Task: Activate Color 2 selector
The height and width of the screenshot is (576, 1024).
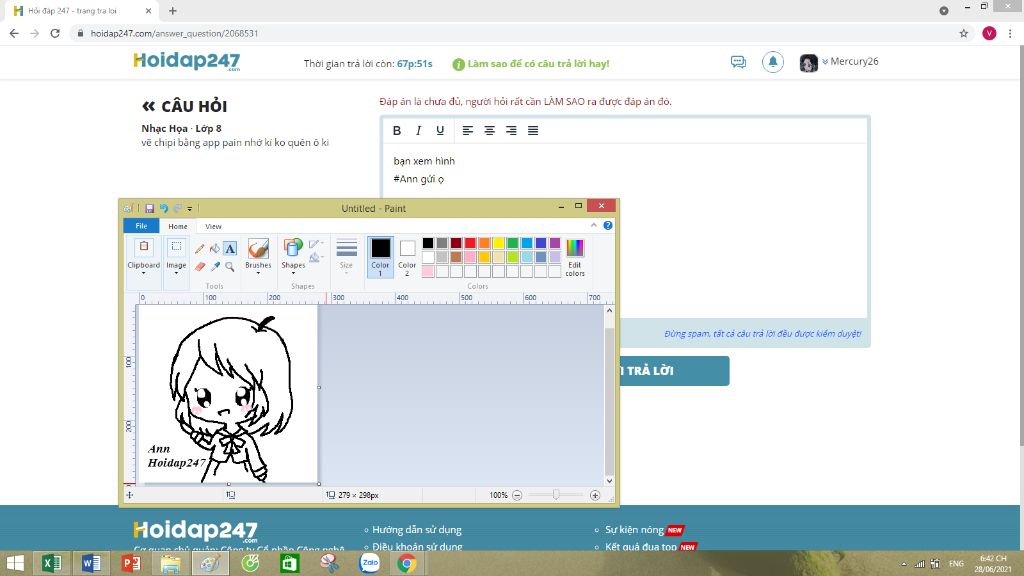Action: [x=407, y=257]
